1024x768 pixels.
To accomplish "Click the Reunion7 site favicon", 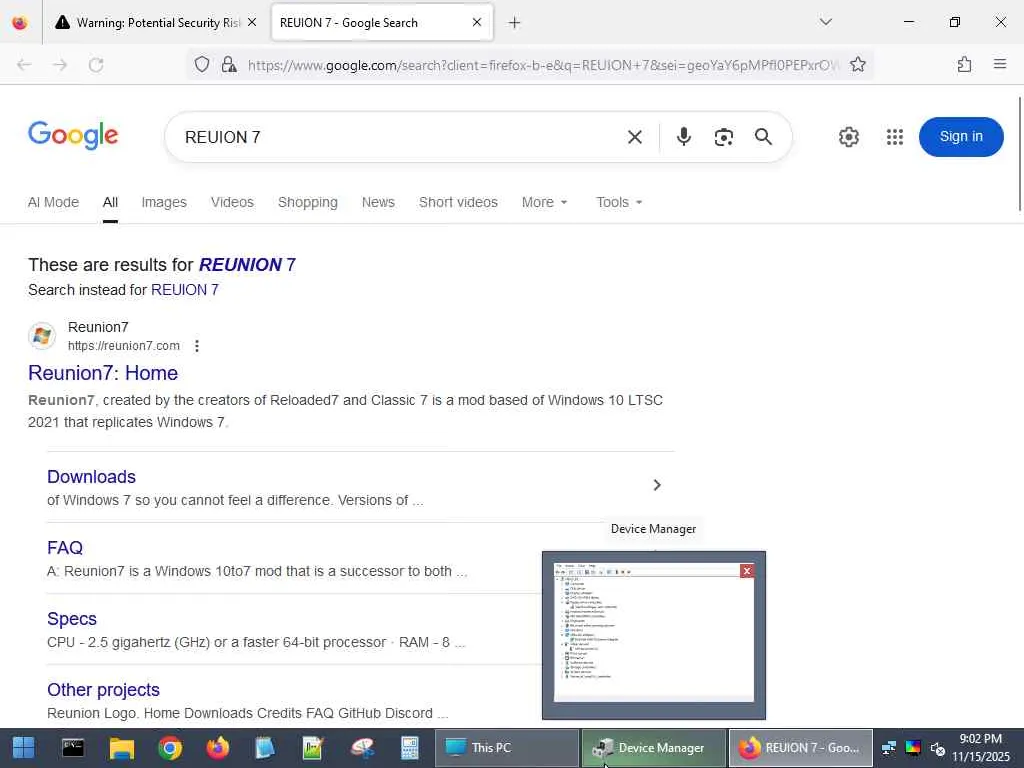I will pyautogui.click(x=42, y=336).
